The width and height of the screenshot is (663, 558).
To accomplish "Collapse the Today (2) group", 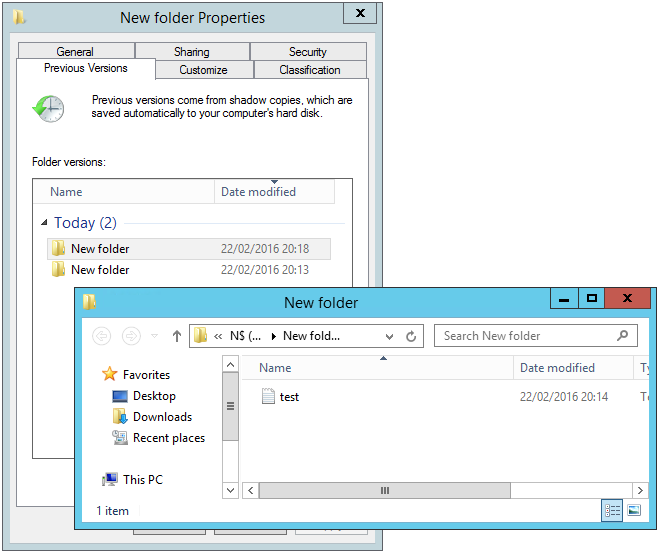I will [44, 222].
